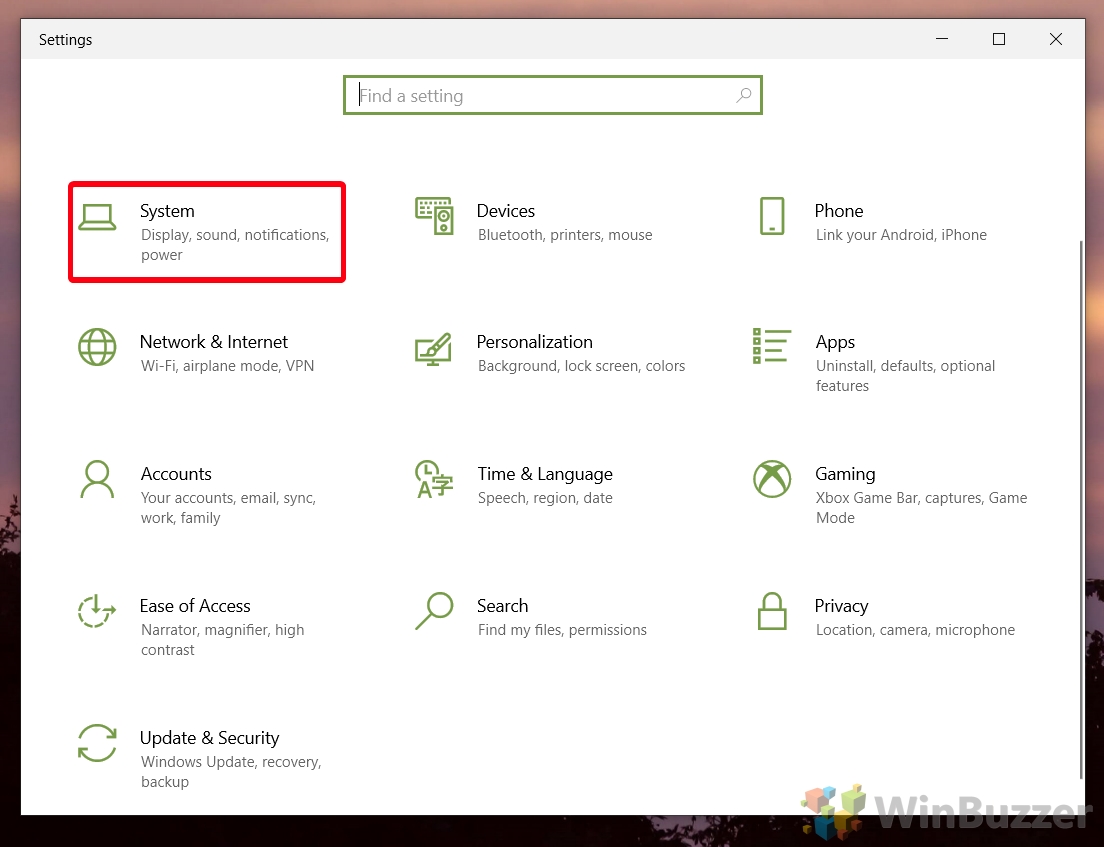Click 'Your accounts, email, sync, work, family'

click(x=228, y=508)
